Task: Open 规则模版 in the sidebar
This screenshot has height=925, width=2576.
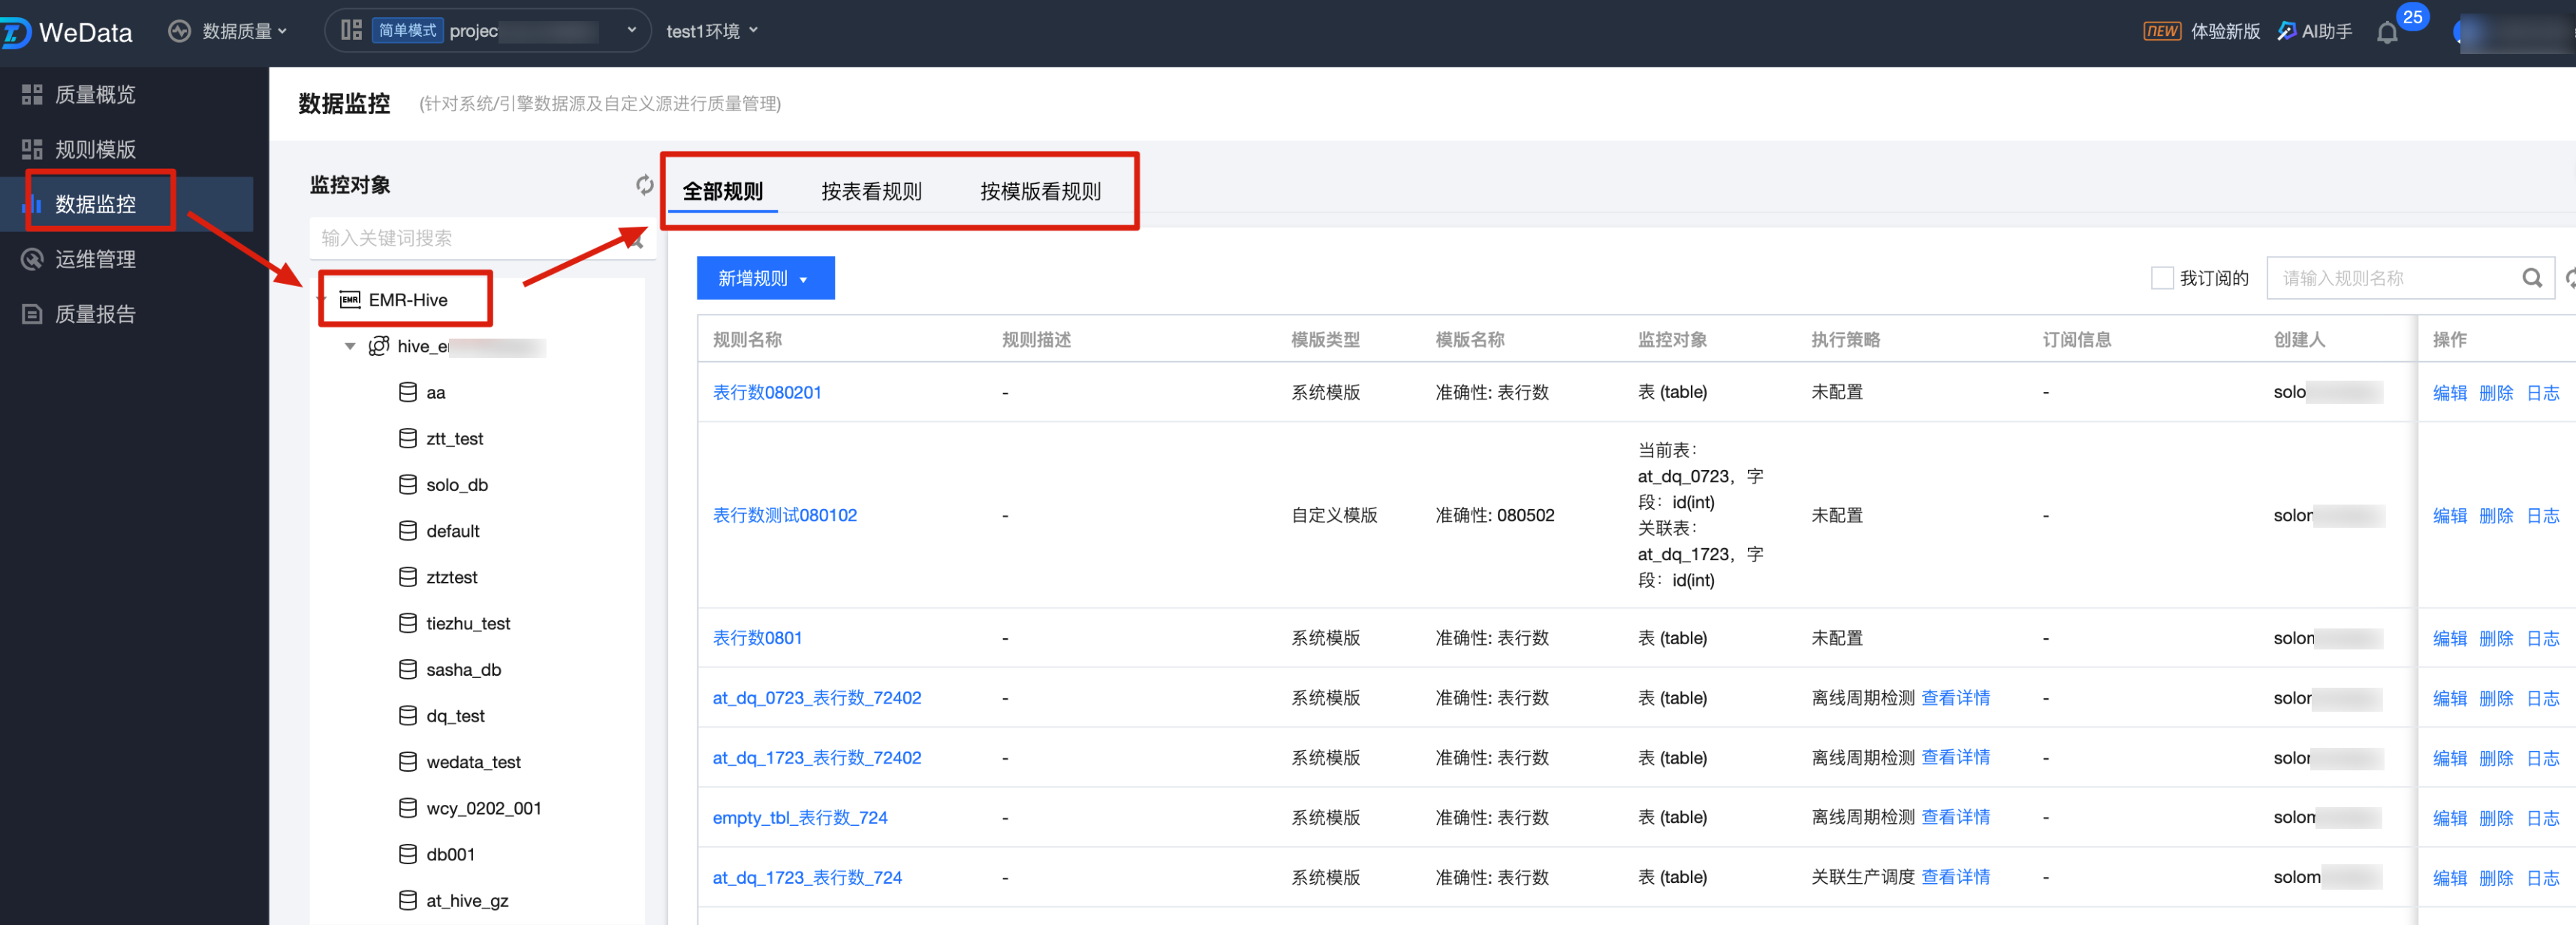Action: [94, 150]
